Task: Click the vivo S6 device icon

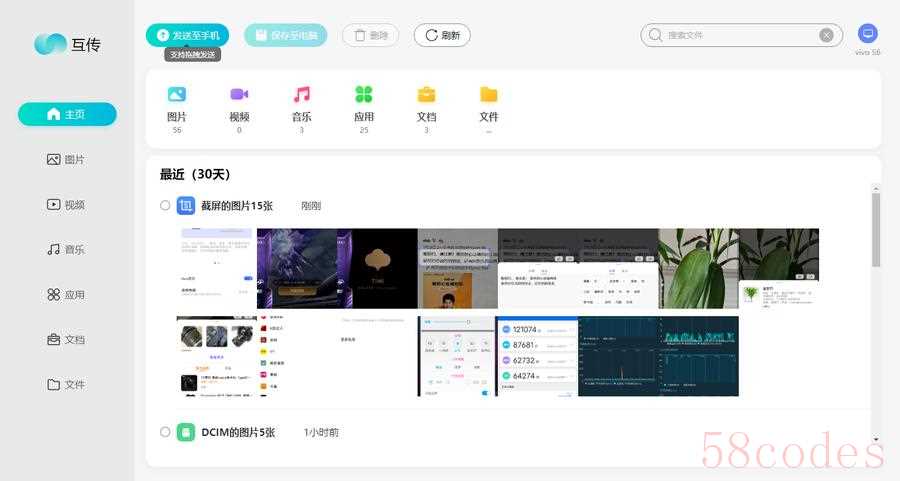Action: tap(867, 34)
